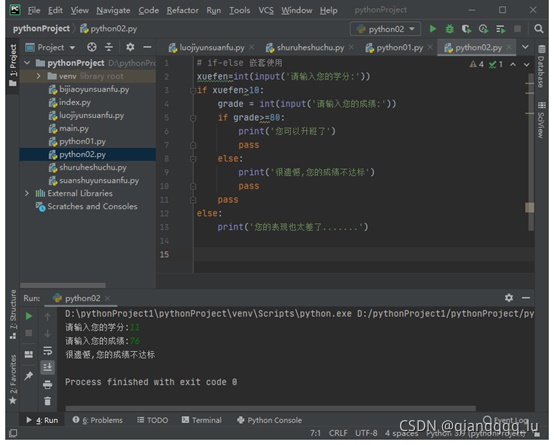The height and width of the screenshot is (445, 554).
Task: Go to previous highlighted error arrow
Action: 513,64
